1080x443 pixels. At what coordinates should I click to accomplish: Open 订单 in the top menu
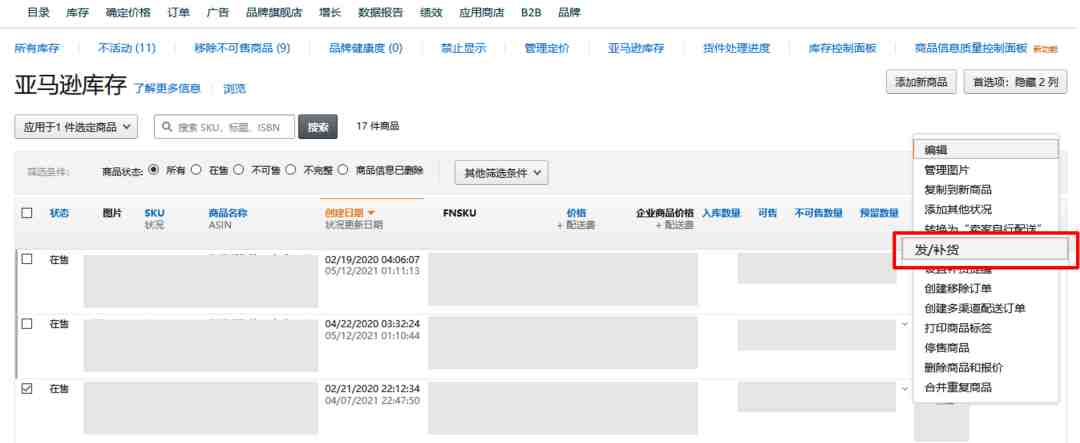point(178,12)
